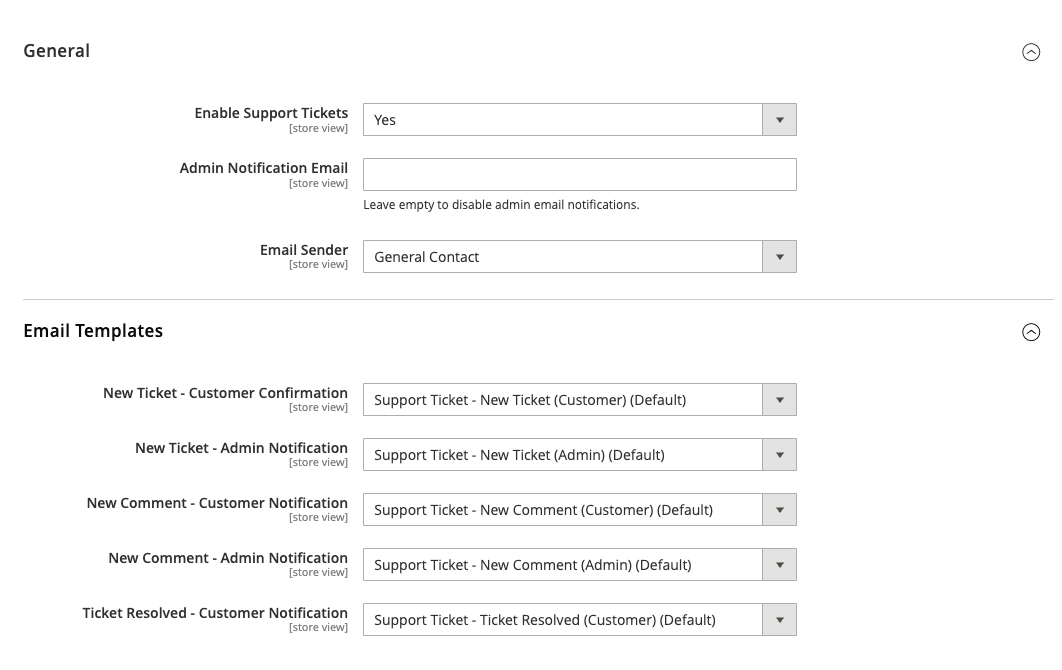Collapse the General section chevron icon
This screenshot has height=670, width=1062.
[x=1031, y=52]
